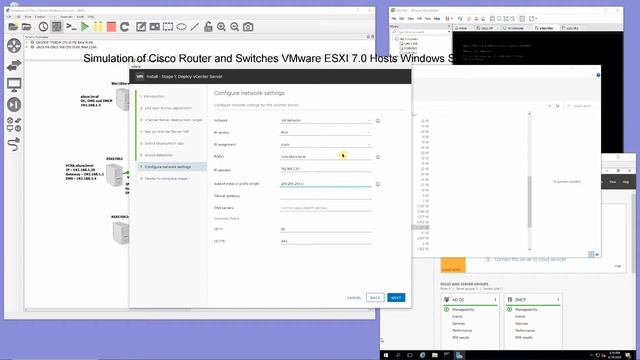Screen dimensions: 640x360
Task: Expand the second server in GNS3 servers summary
Action: [x=27, y=47]
